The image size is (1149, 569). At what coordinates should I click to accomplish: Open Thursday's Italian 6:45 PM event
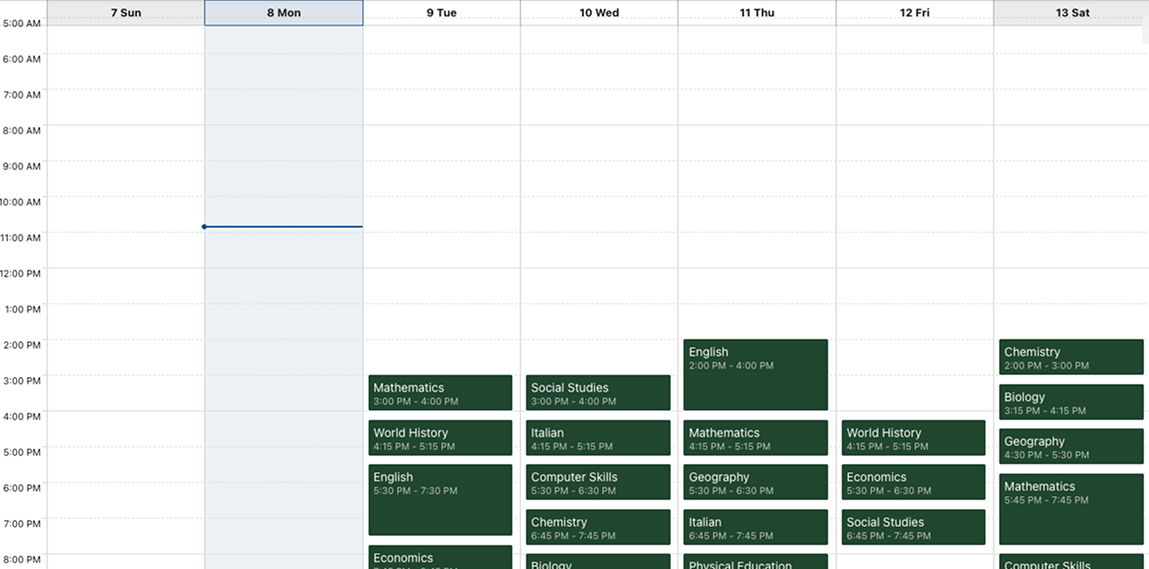click(755, 527)
